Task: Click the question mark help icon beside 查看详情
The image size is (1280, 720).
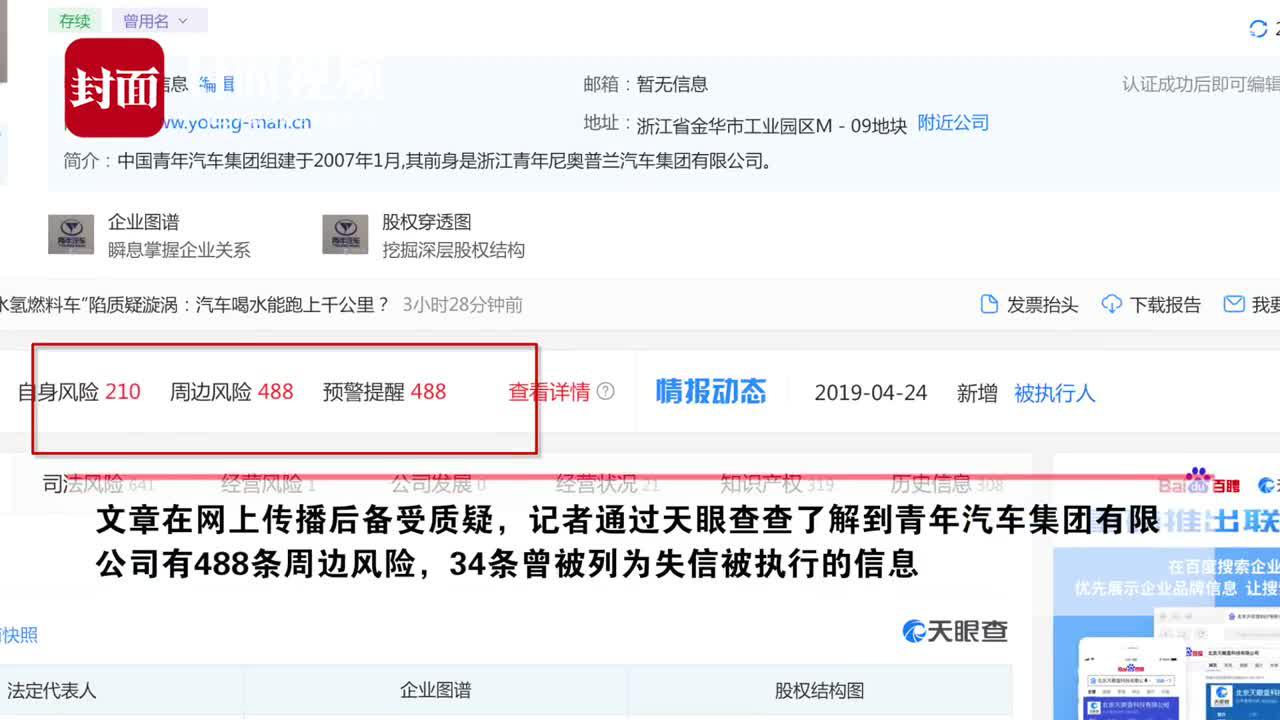Action: (605, 391)
